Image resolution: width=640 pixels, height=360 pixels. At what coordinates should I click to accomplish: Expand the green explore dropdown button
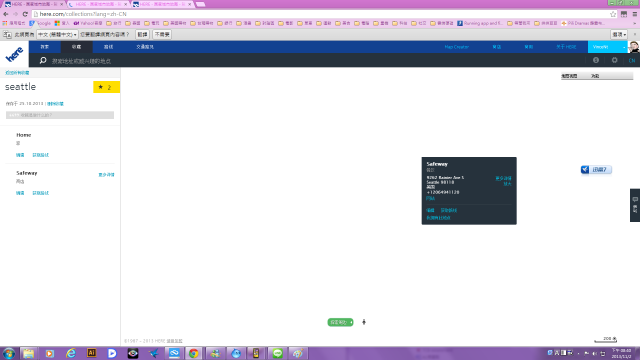click(x=340, y=322)
